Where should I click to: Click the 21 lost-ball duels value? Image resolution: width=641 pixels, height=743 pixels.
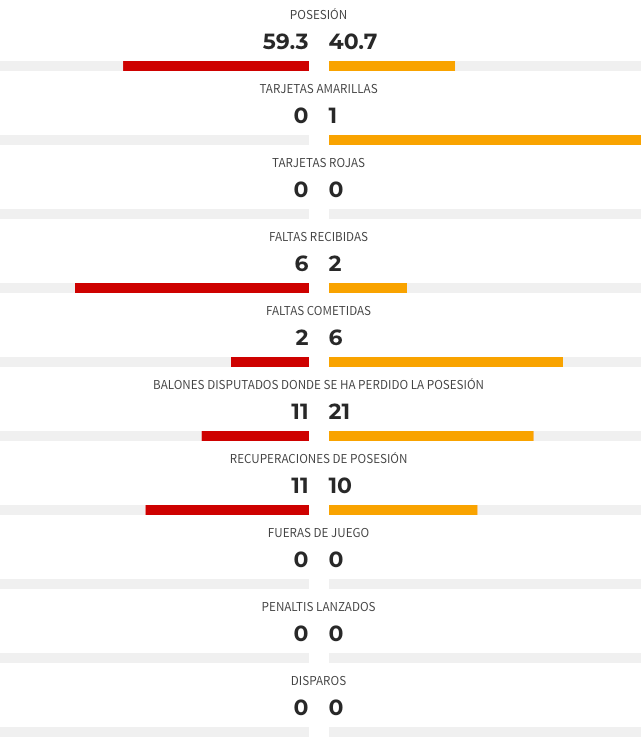(x=339, y=412)
